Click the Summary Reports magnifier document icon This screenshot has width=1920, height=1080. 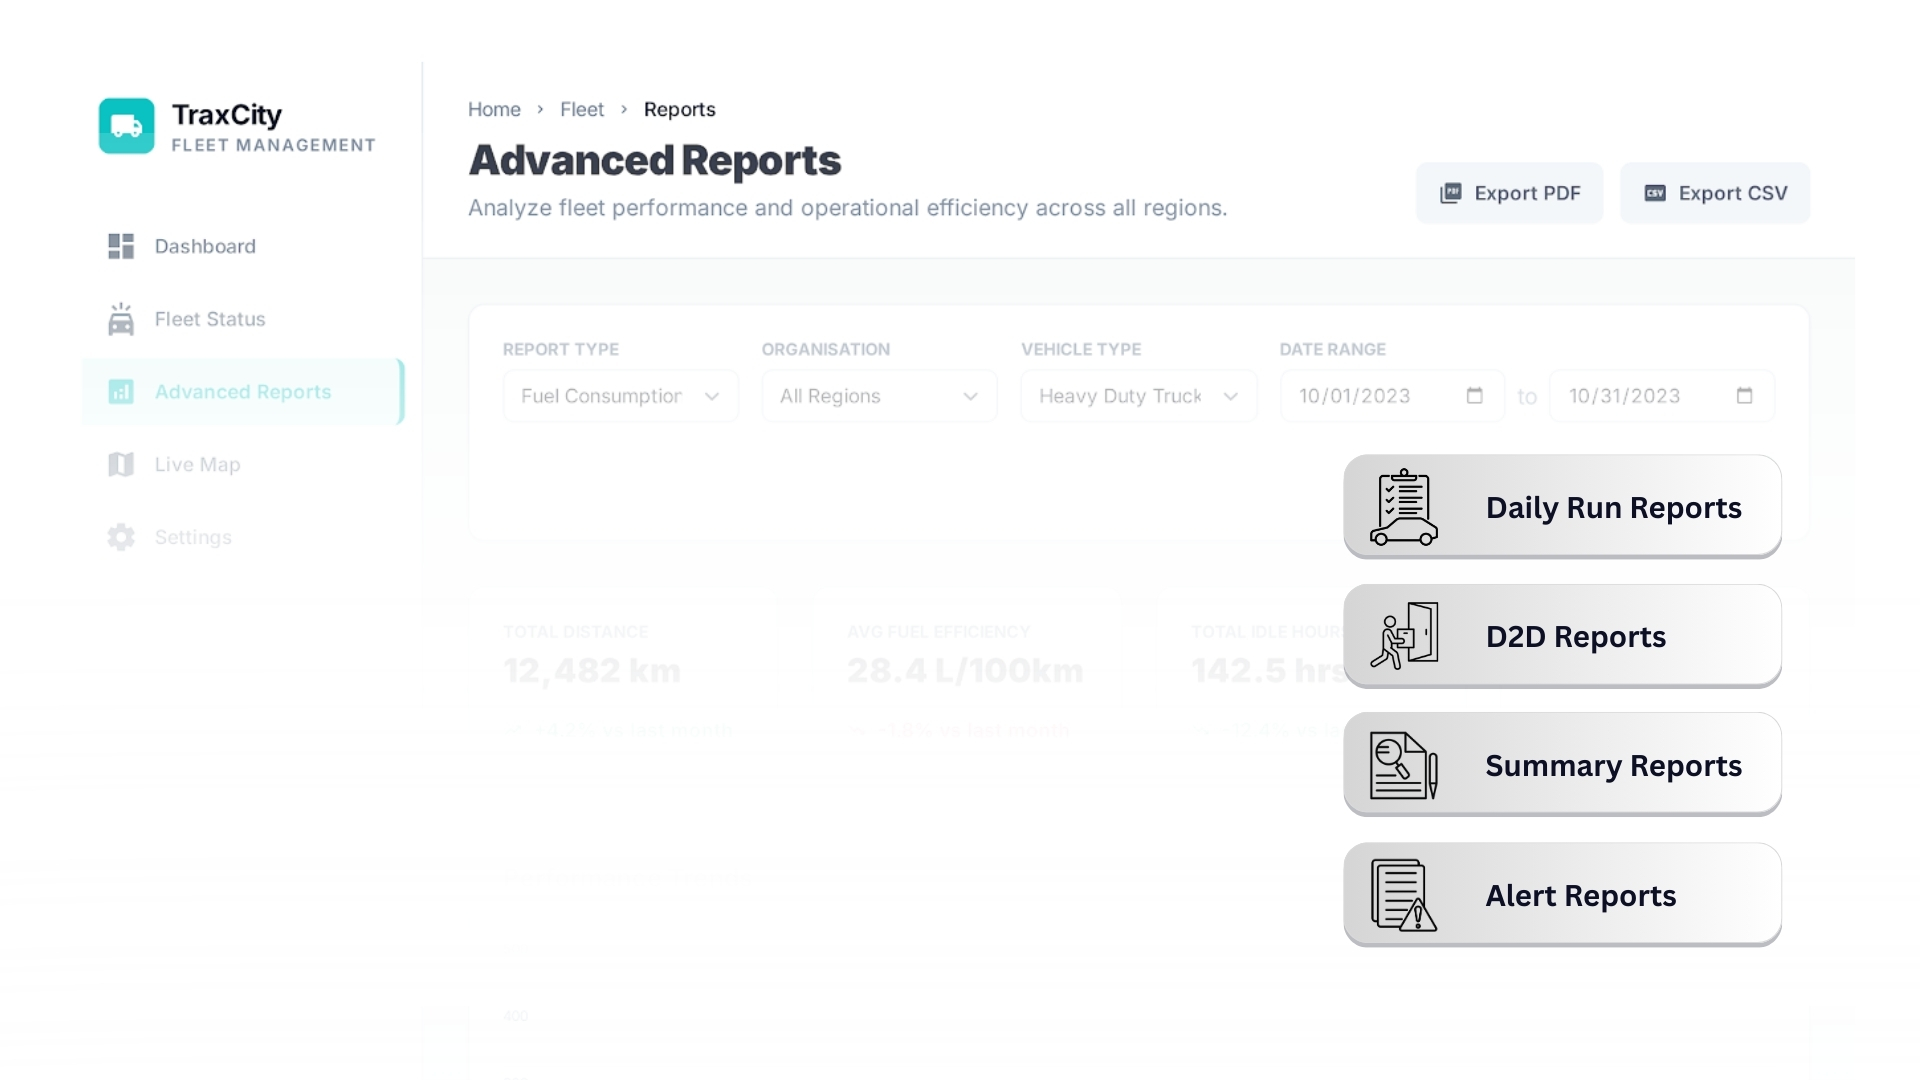coord(1404,765)
